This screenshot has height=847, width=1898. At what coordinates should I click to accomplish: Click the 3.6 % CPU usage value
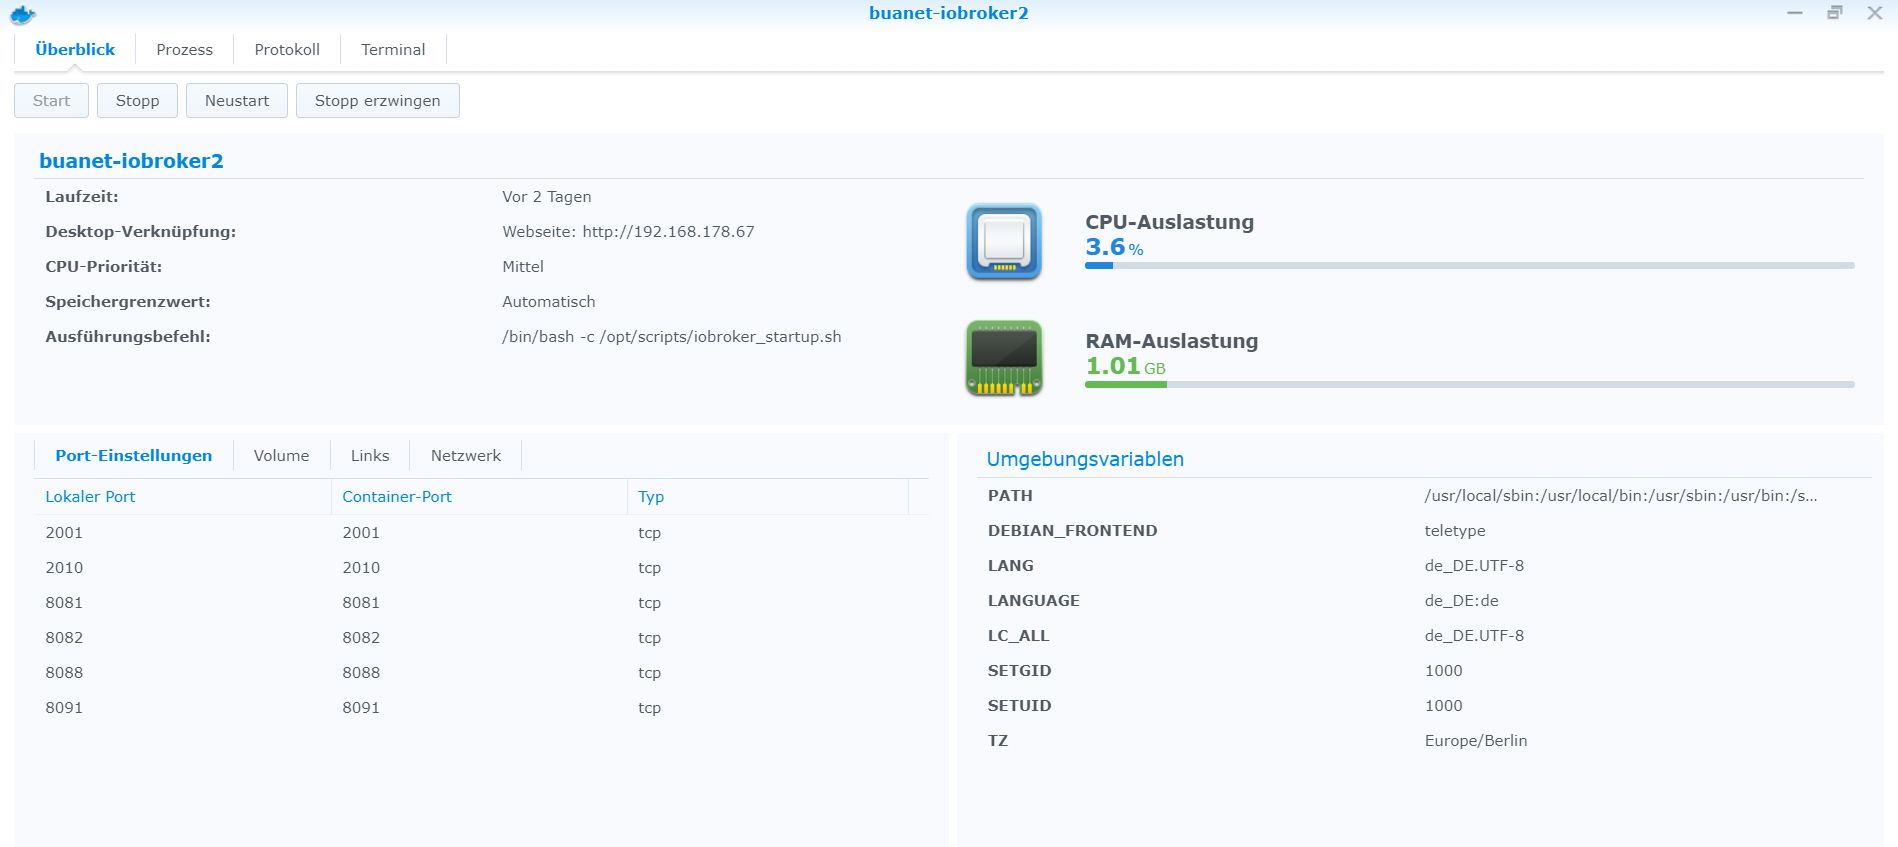(1114, 247)
